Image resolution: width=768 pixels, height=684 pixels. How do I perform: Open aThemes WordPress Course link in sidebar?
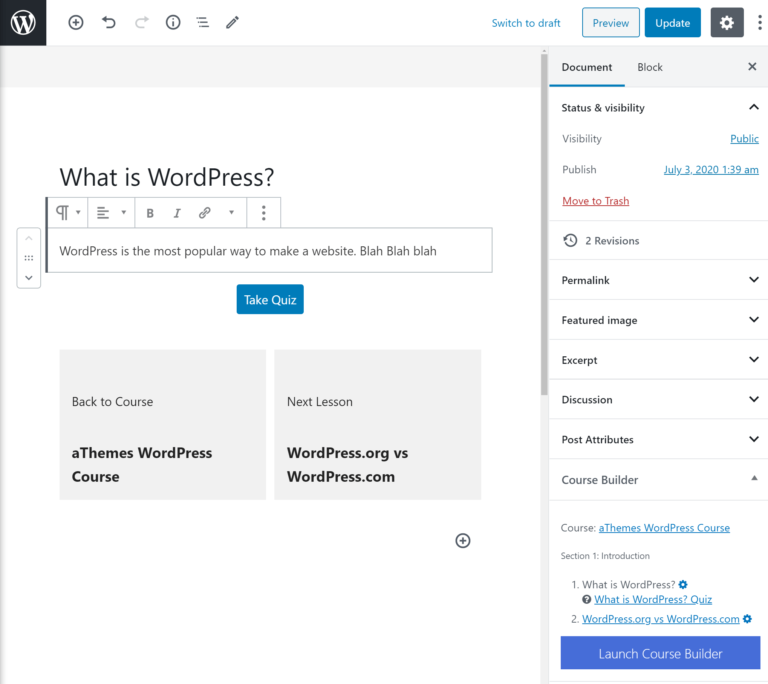coord(664,528)
